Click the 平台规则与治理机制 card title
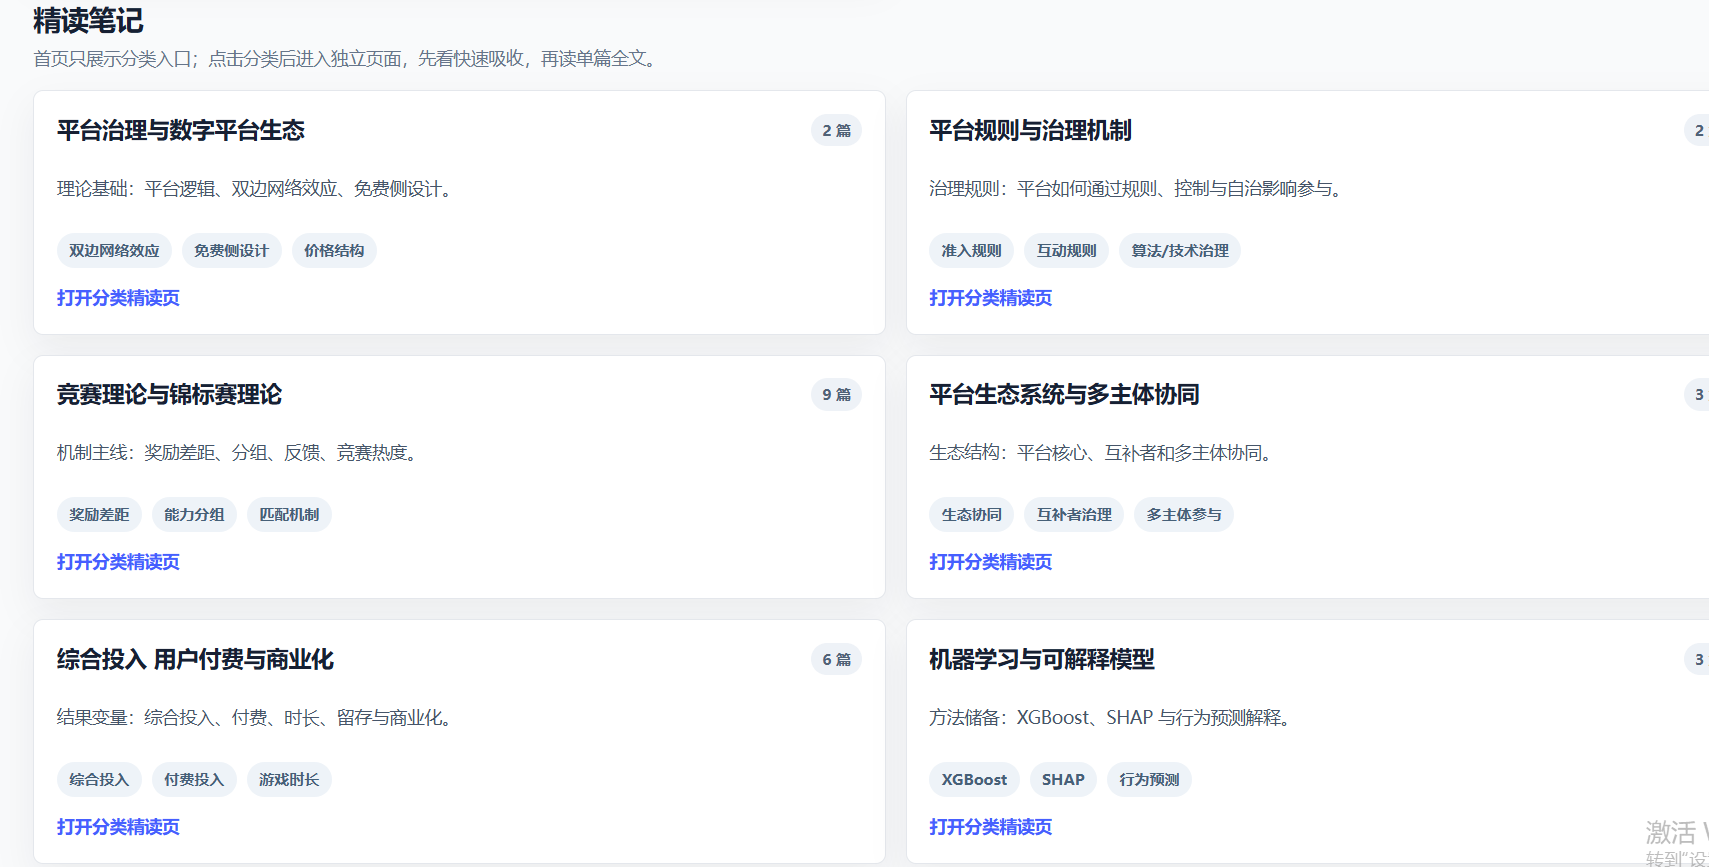The image size is (1709, 867). click(1030, 130)
